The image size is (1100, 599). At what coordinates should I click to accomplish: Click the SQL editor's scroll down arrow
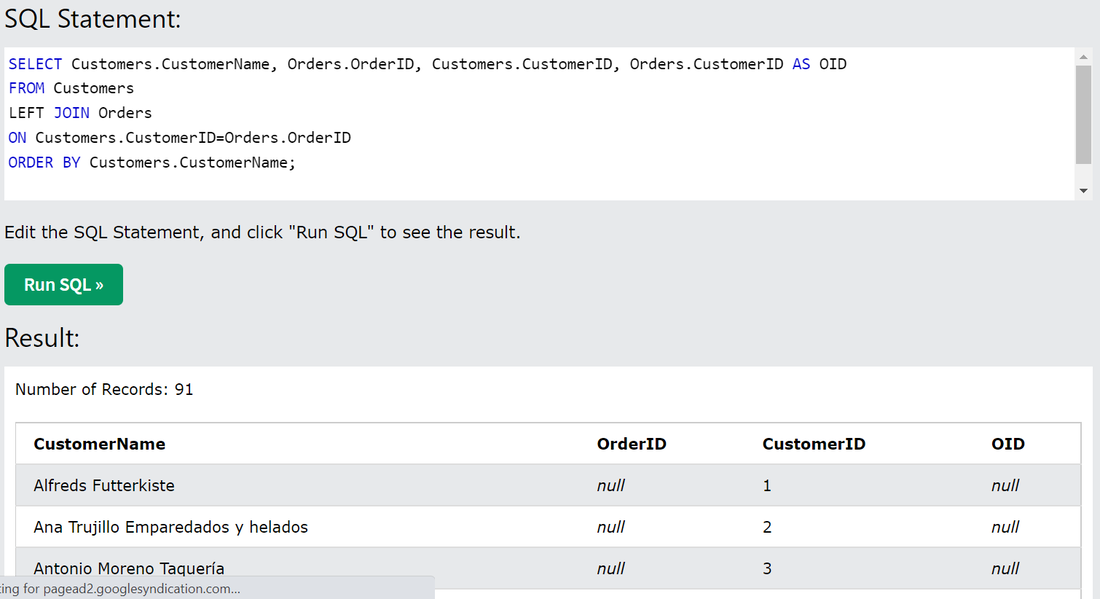click(1084, 190)
